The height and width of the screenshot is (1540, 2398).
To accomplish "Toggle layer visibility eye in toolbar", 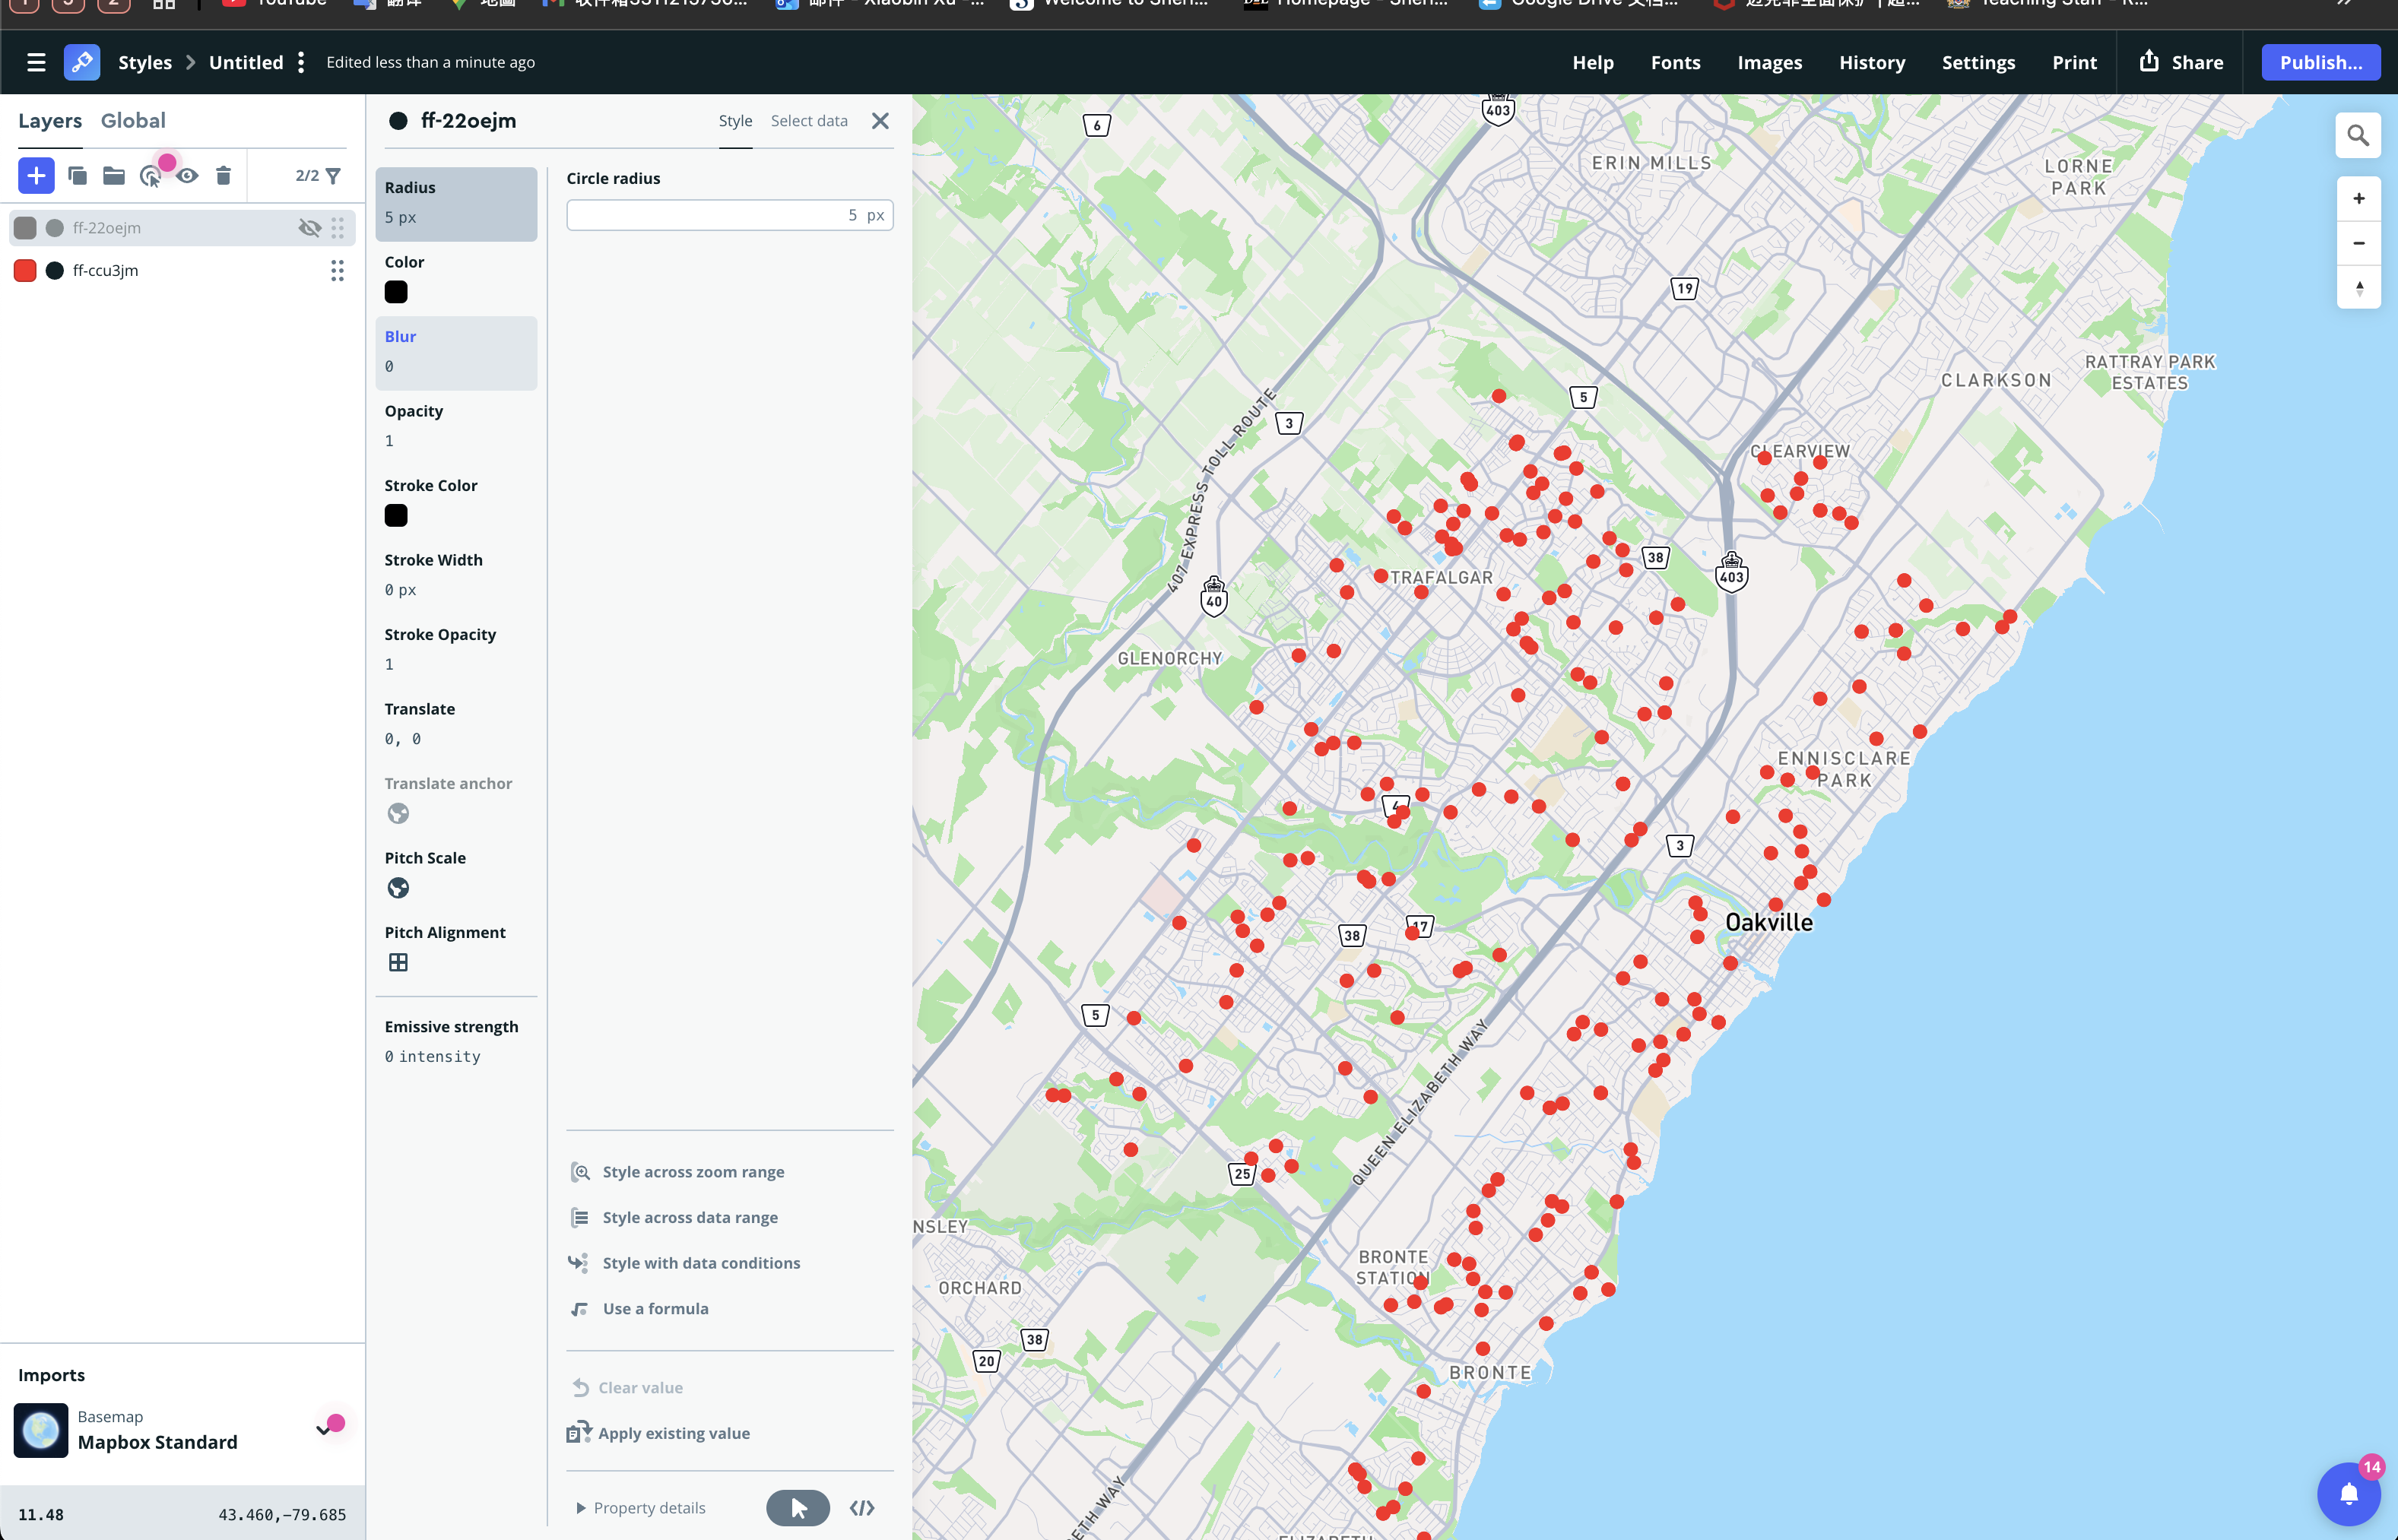I will [187, 176].
